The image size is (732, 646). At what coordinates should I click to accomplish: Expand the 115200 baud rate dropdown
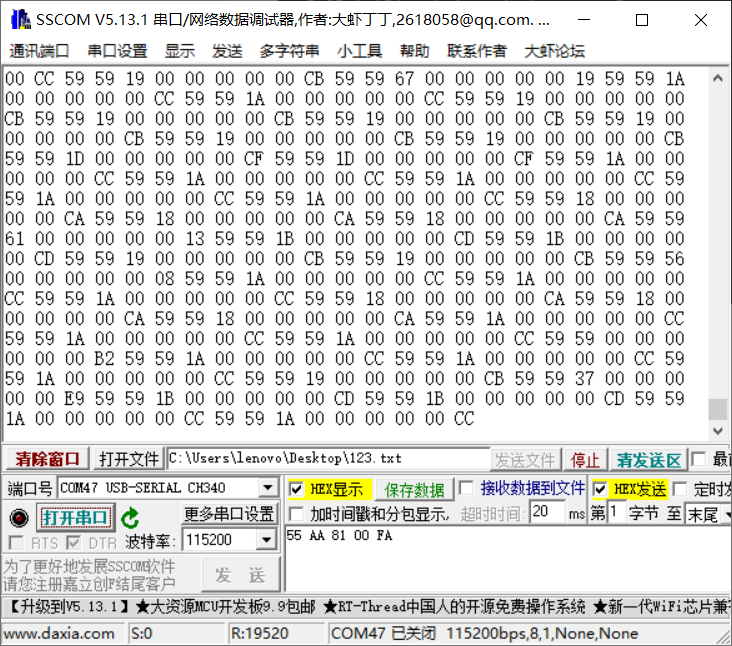coord(267,540)
